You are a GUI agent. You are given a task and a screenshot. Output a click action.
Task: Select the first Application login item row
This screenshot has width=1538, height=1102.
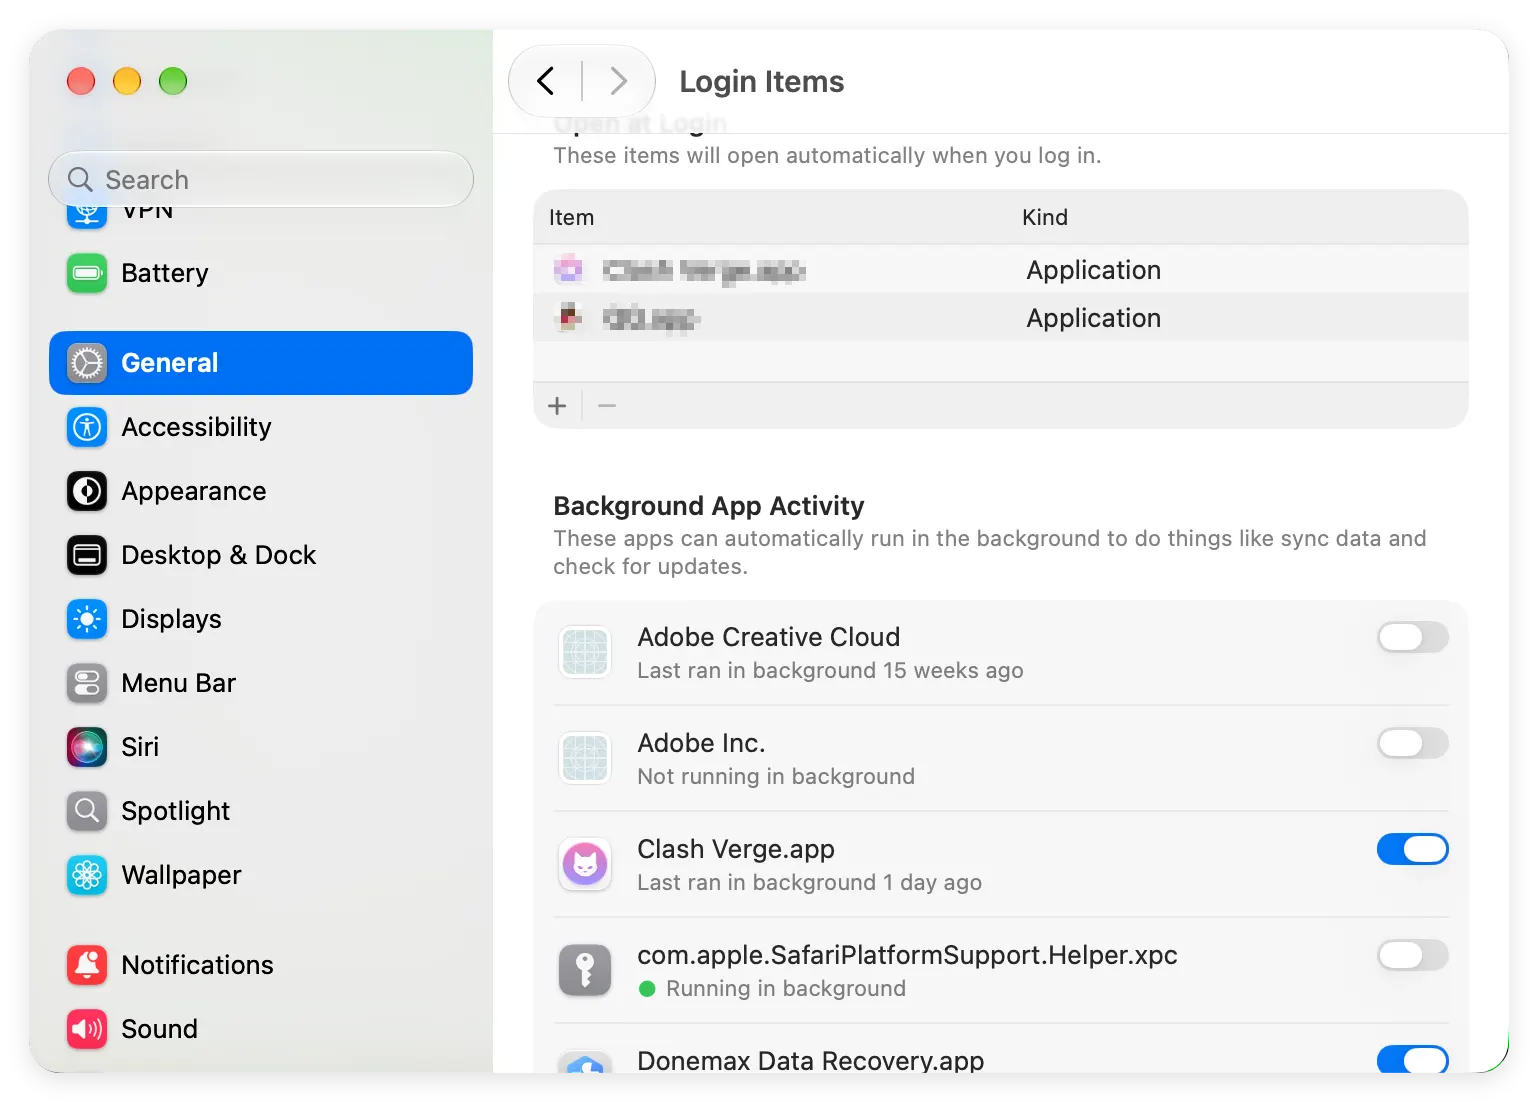pos(1001,269)
